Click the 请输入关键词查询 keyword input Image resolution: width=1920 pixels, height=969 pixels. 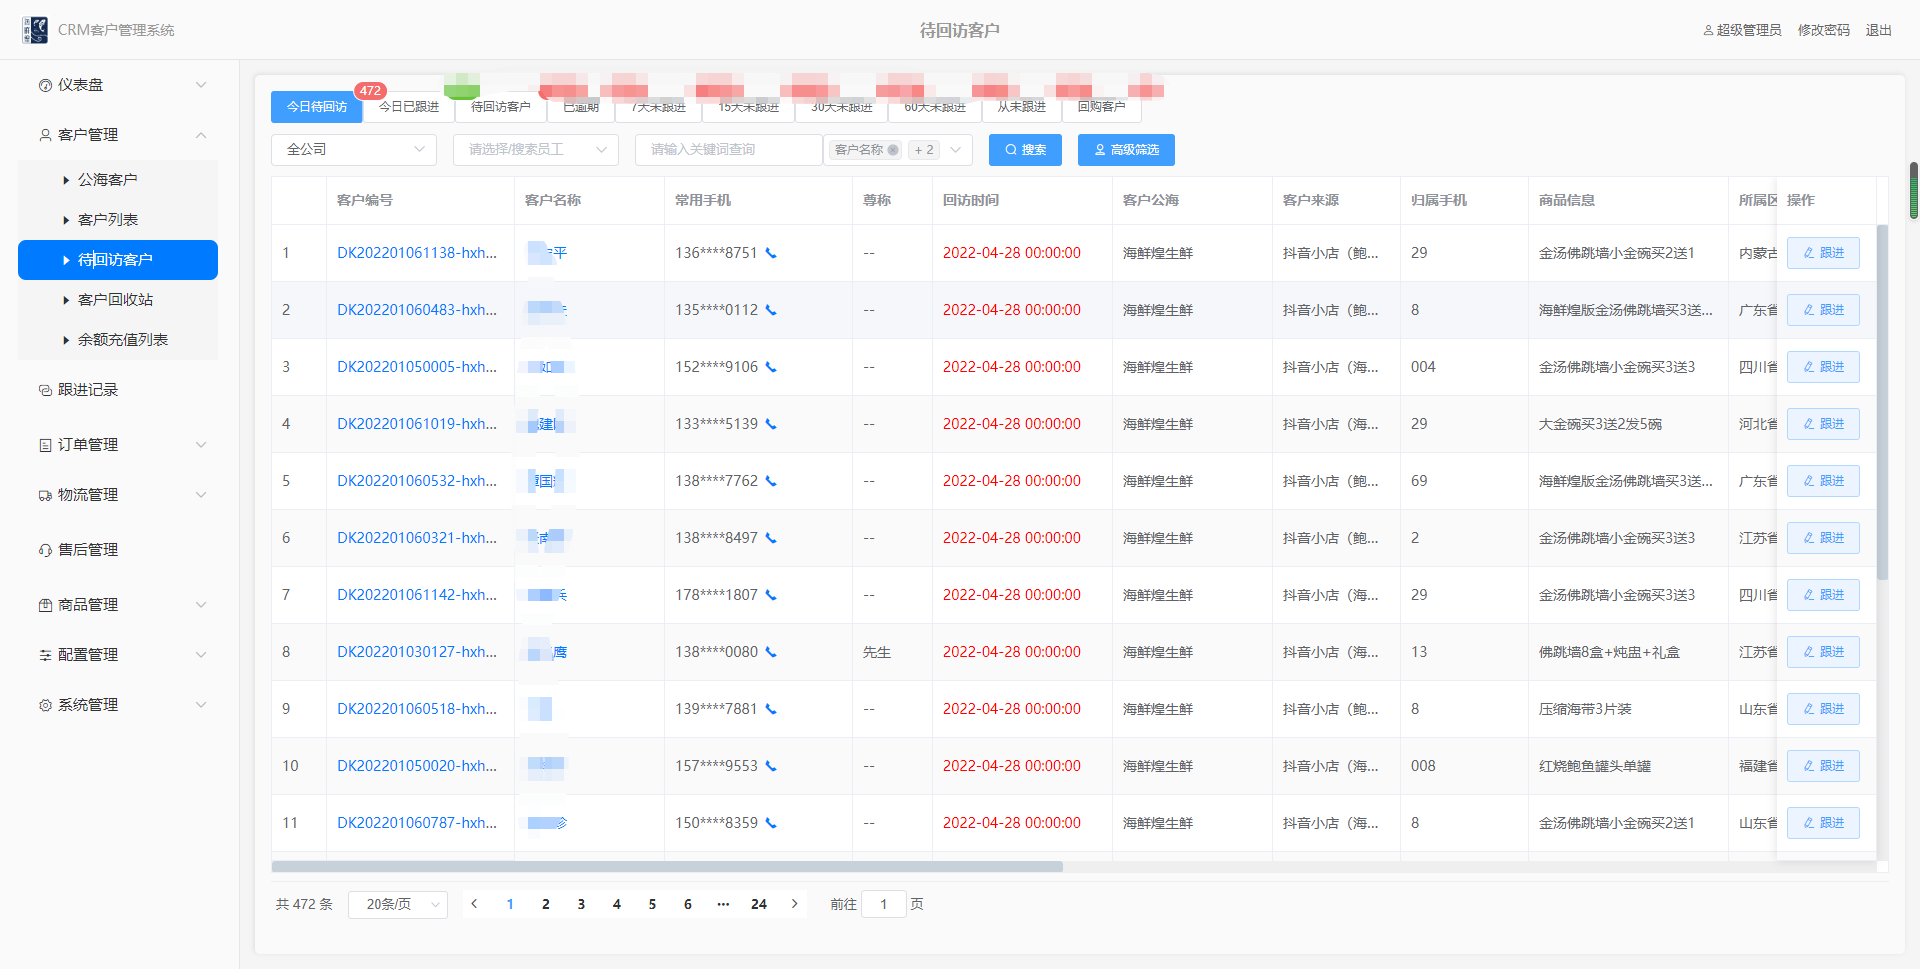click(729, 150)
